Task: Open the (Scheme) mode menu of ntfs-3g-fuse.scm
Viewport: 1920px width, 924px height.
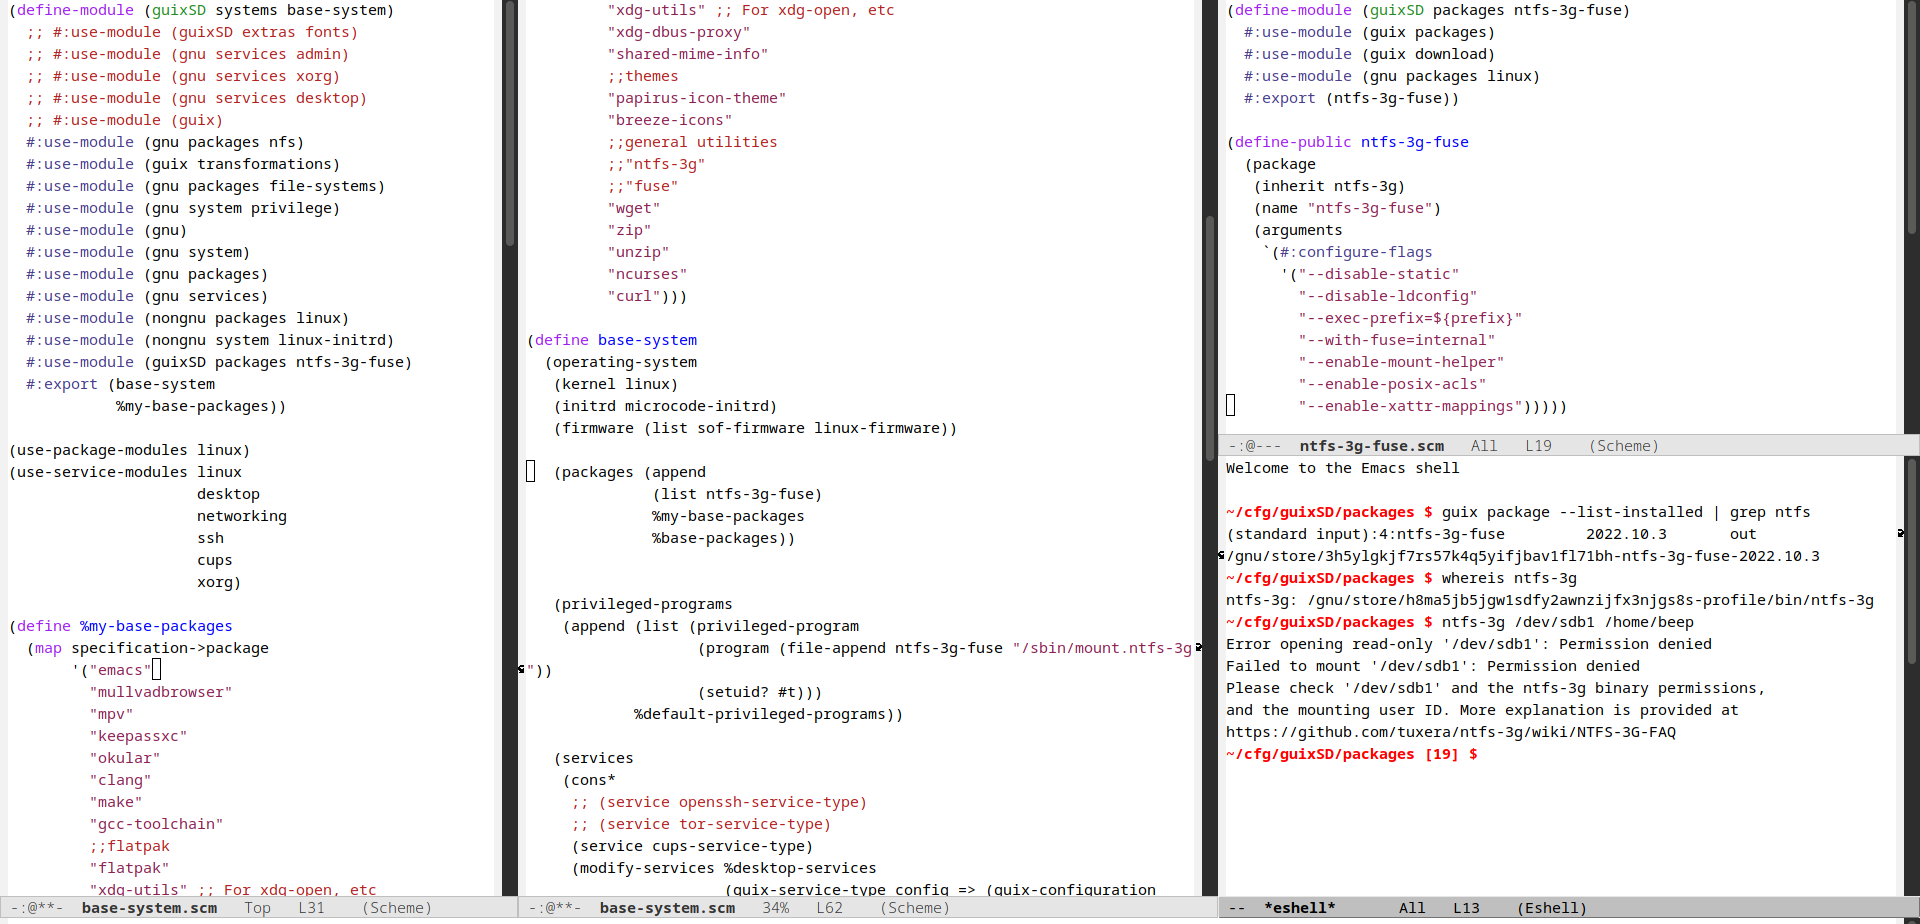Action: (x=1624, y=446)
